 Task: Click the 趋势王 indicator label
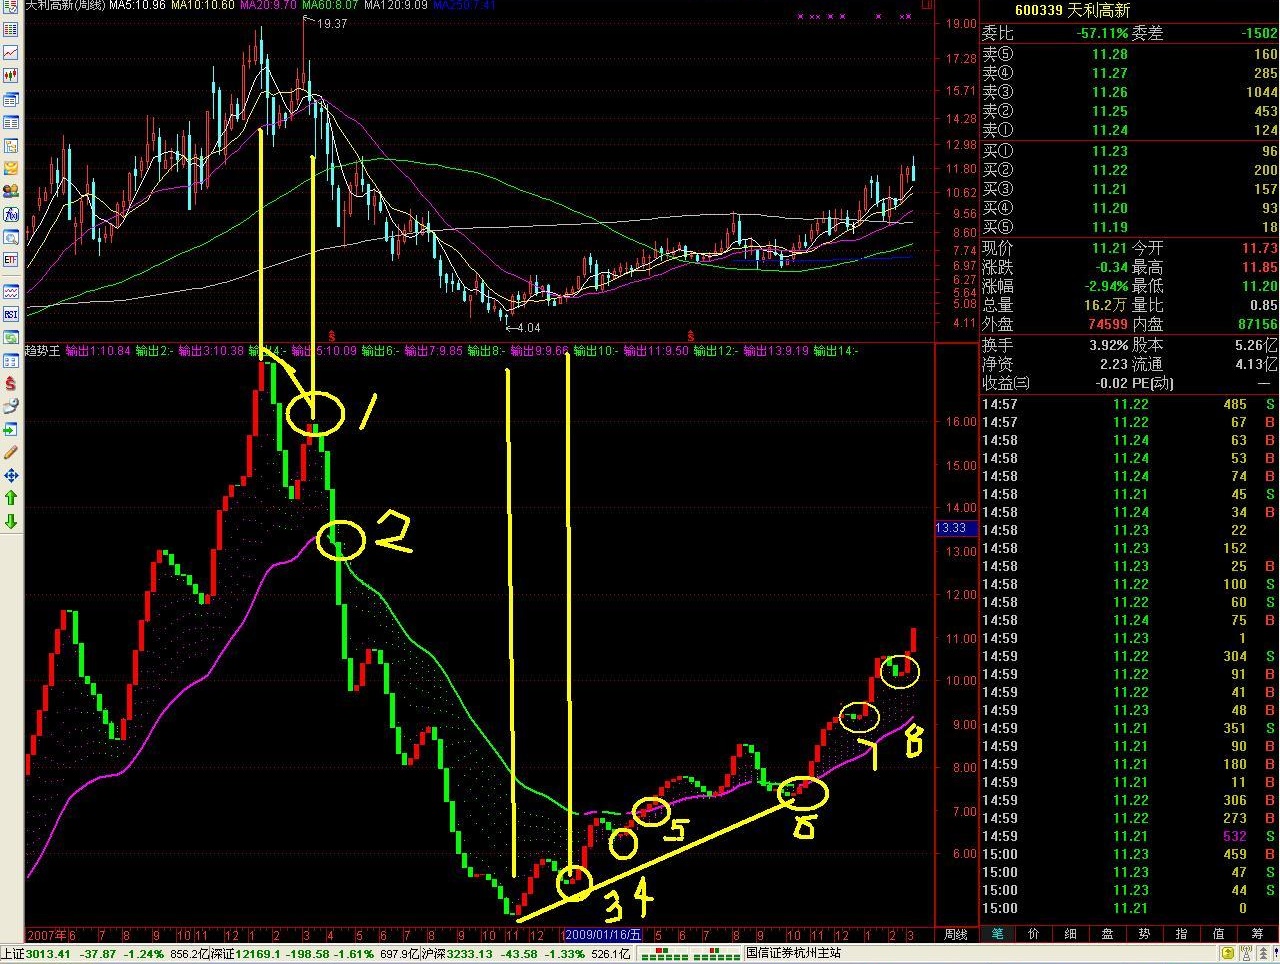coord(43,351)
